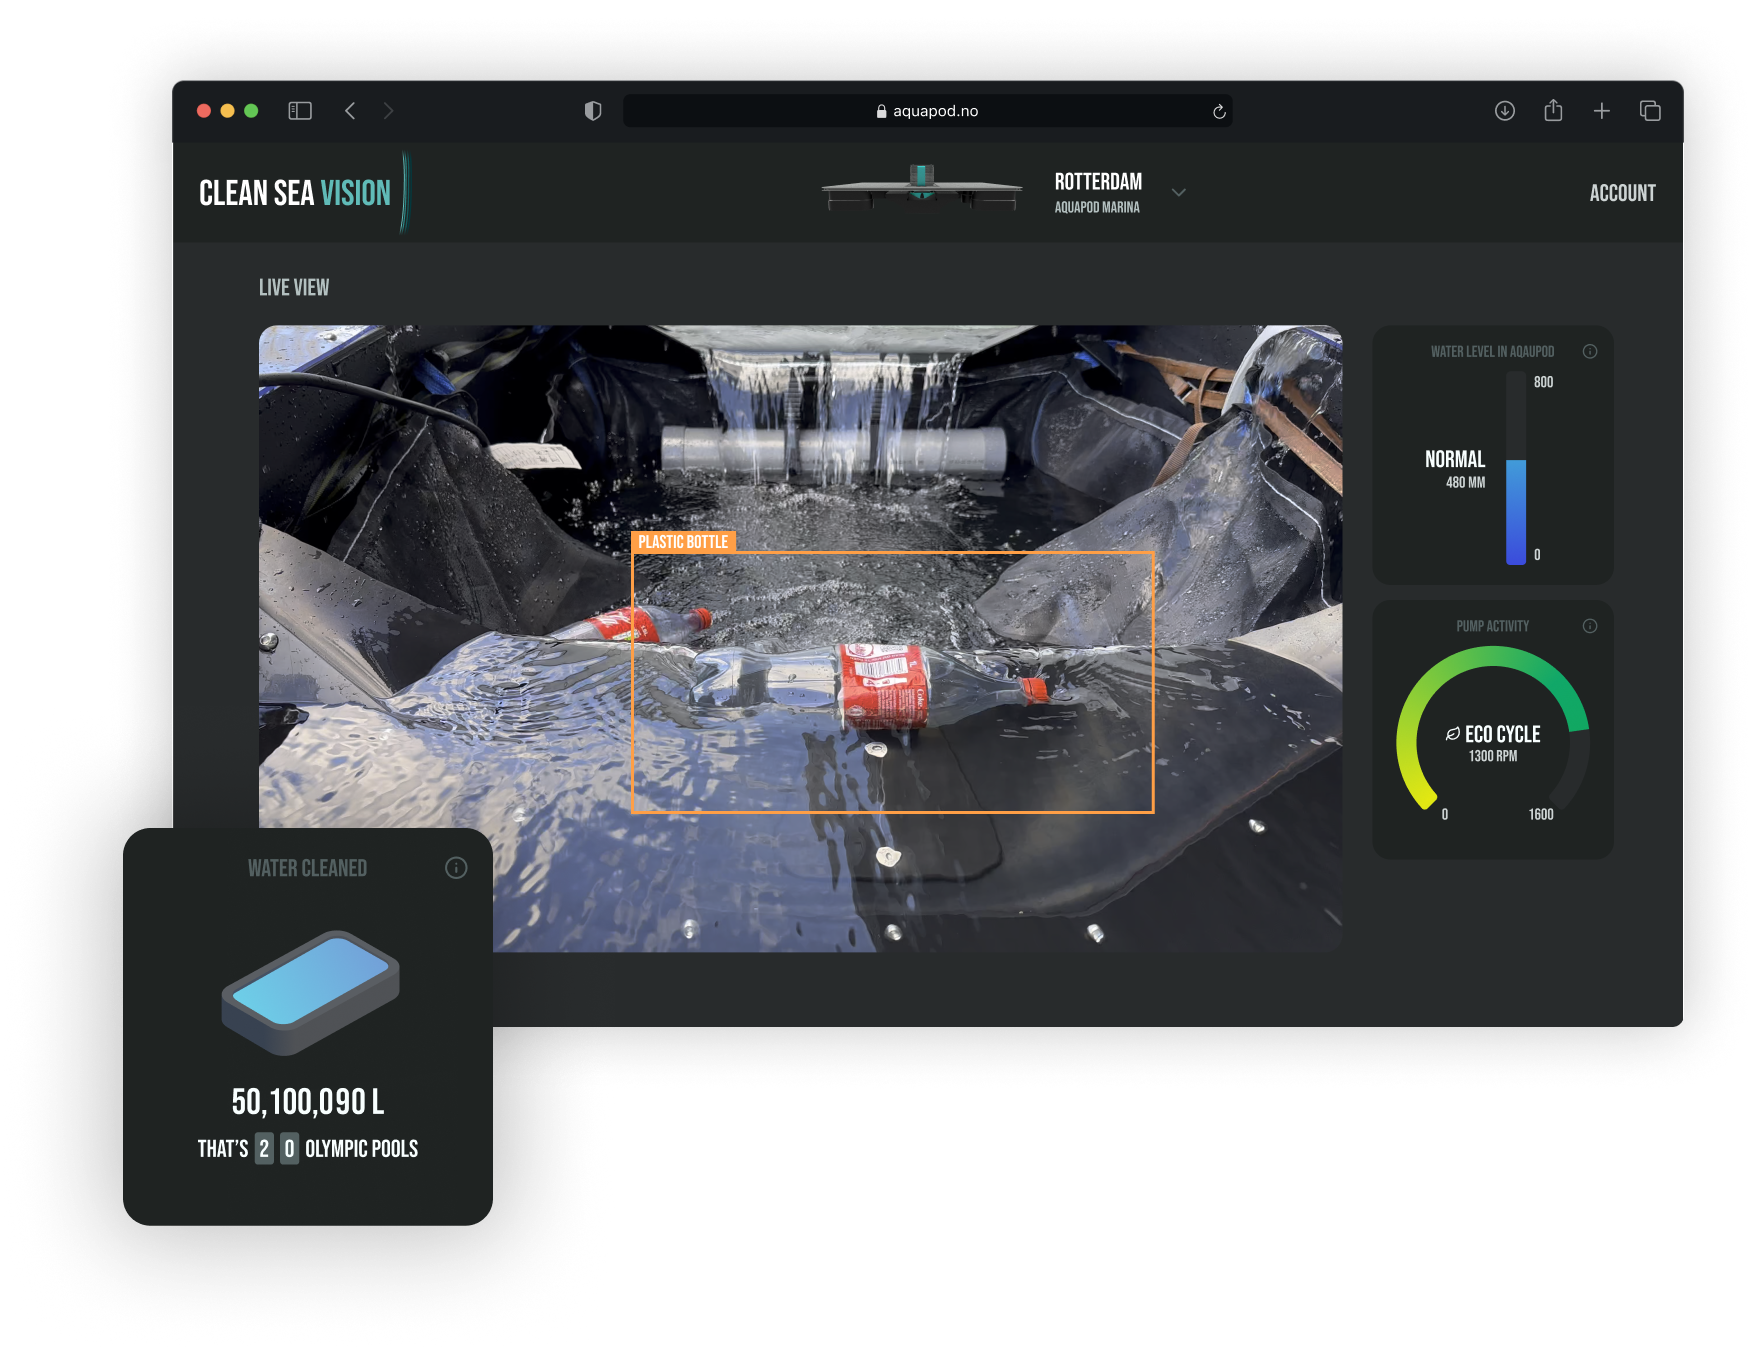The height and width of the screenshot is (1349, 1764).
Task: Click the aquapod.no address bar
Action: (927, 111)
